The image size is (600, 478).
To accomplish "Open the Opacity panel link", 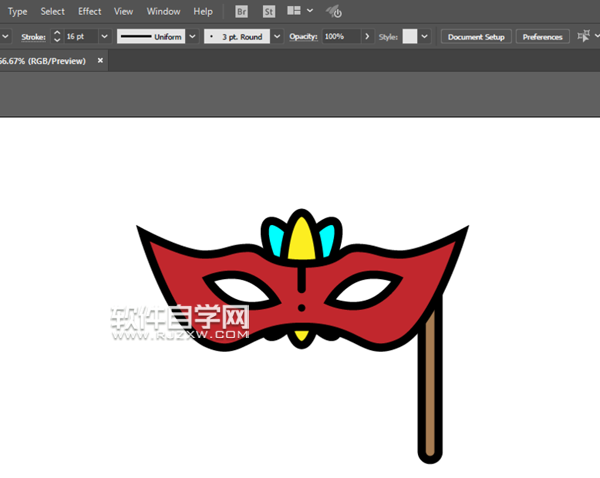I will coord(303,36).
